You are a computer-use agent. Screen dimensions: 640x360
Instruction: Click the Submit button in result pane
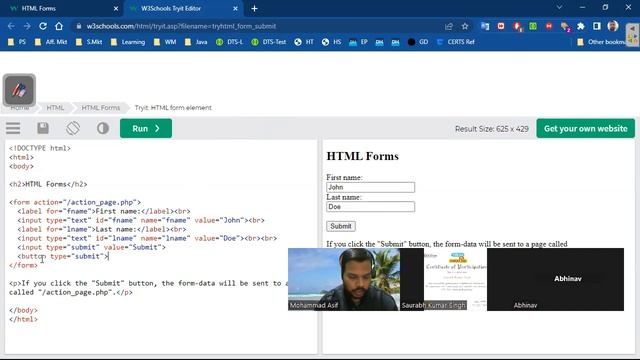pyautogui.click(x=341, y=226)
